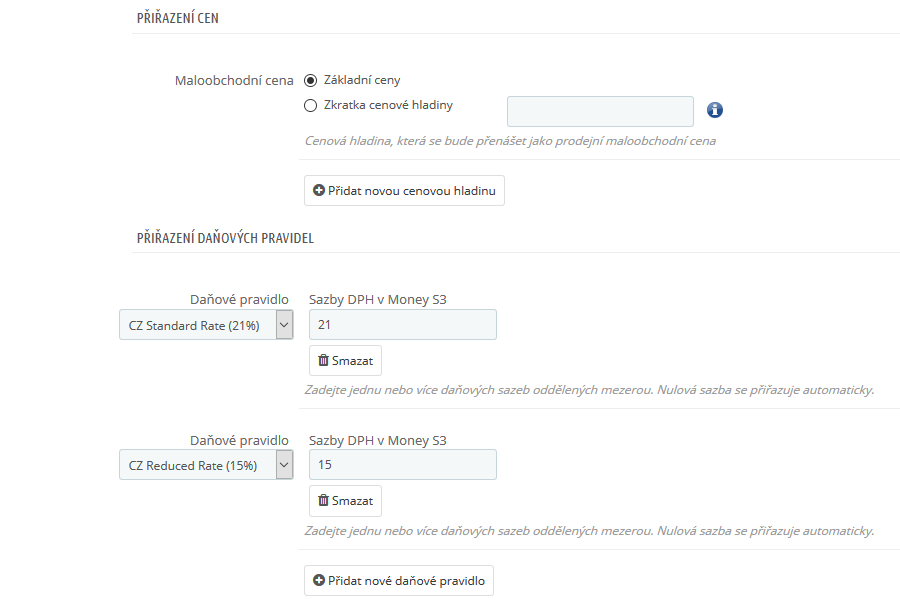The image size is (900, 600).
Task: Click Daňové pravidlo label above Reduced Rate dropdown
Action: click(x=239, y=440)
